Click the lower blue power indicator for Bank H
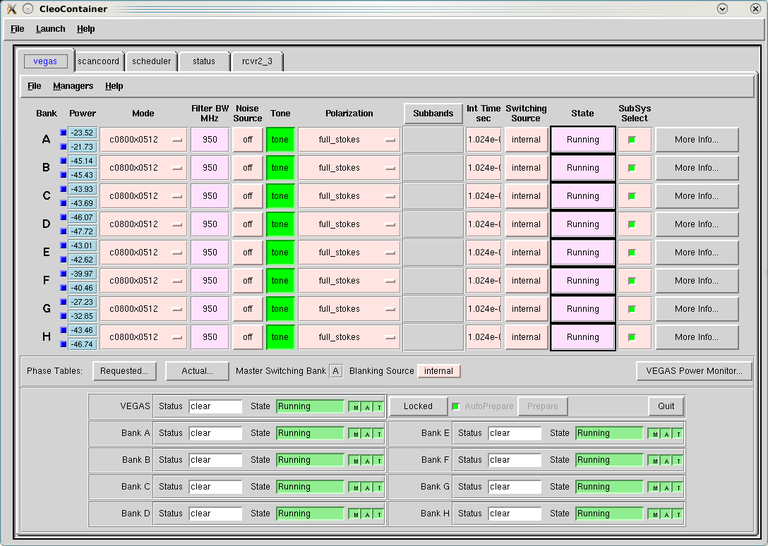Viewport: 768px width, 546px height. [x=63, y=344]
